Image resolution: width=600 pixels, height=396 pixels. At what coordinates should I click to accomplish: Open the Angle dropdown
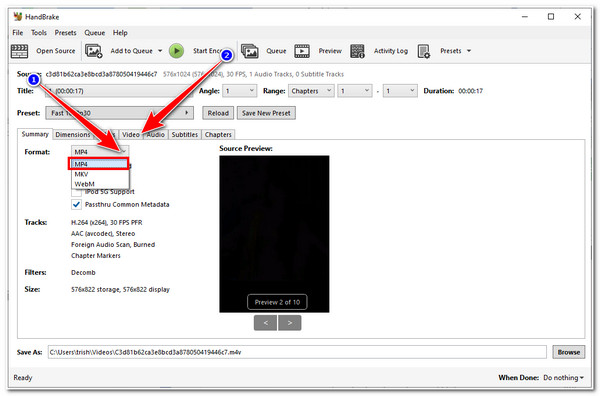point(240,91)
